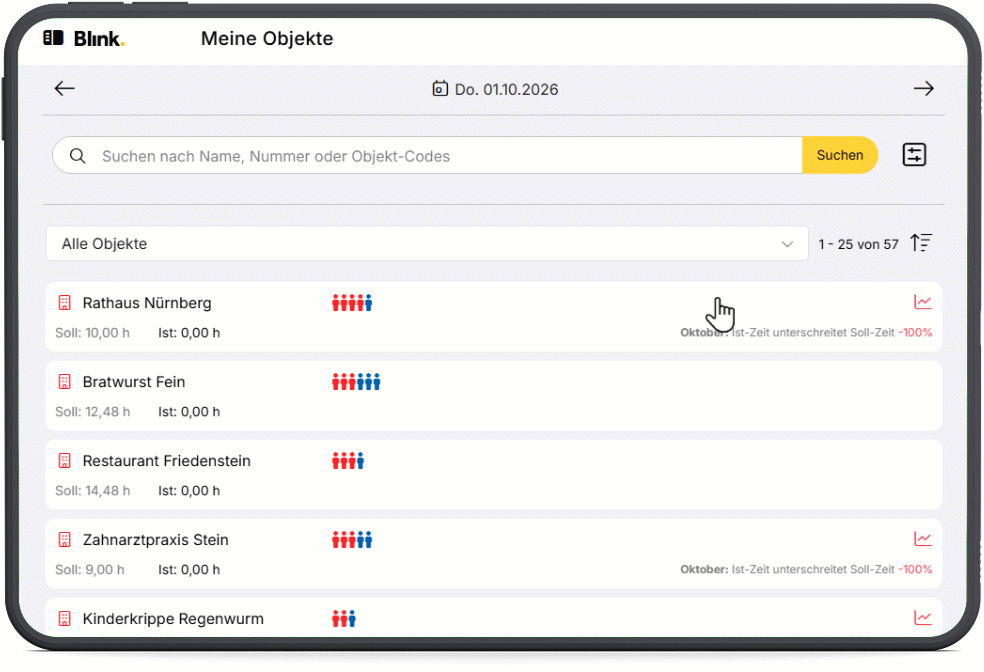The height and width of the screenshot is (672, 984).
Task: Click 'Soll: 14,48 h' for Restaurant Friedenstein
Action: click(93, 491)
